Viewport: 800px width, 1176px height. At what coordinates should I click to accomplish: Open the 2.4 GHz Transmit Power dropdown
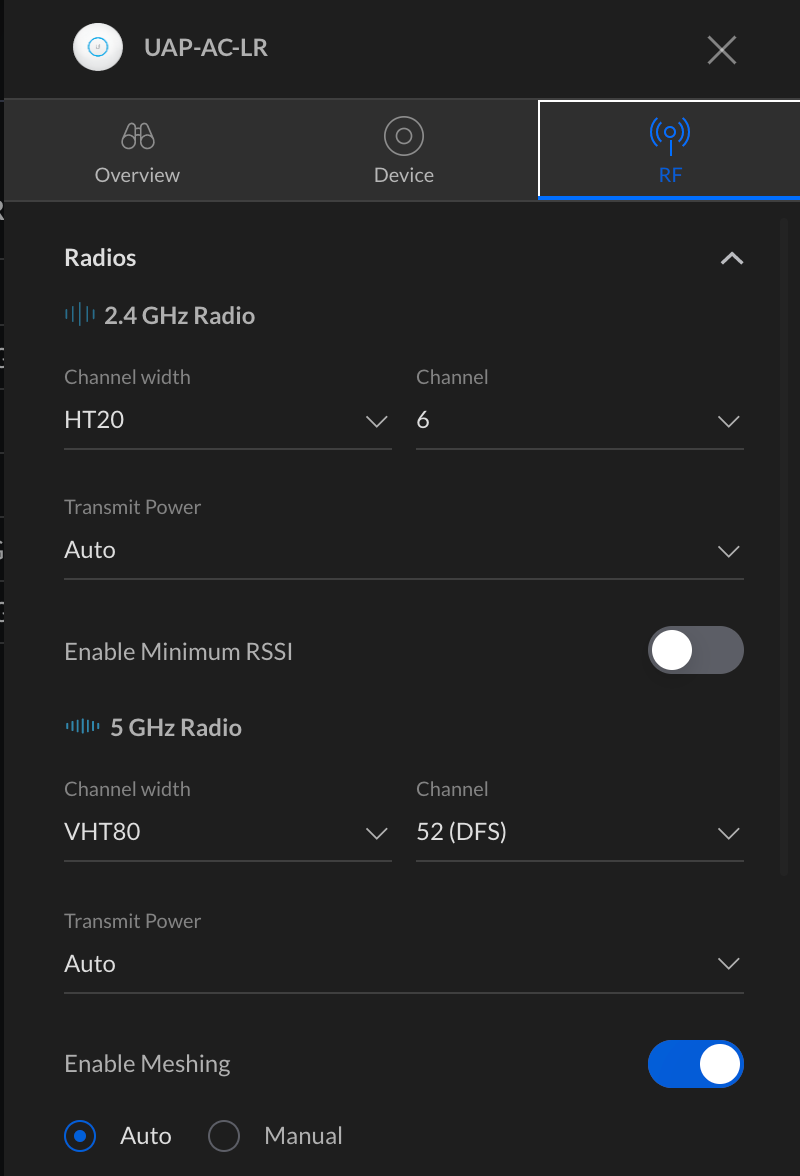(x=403, y=551)
